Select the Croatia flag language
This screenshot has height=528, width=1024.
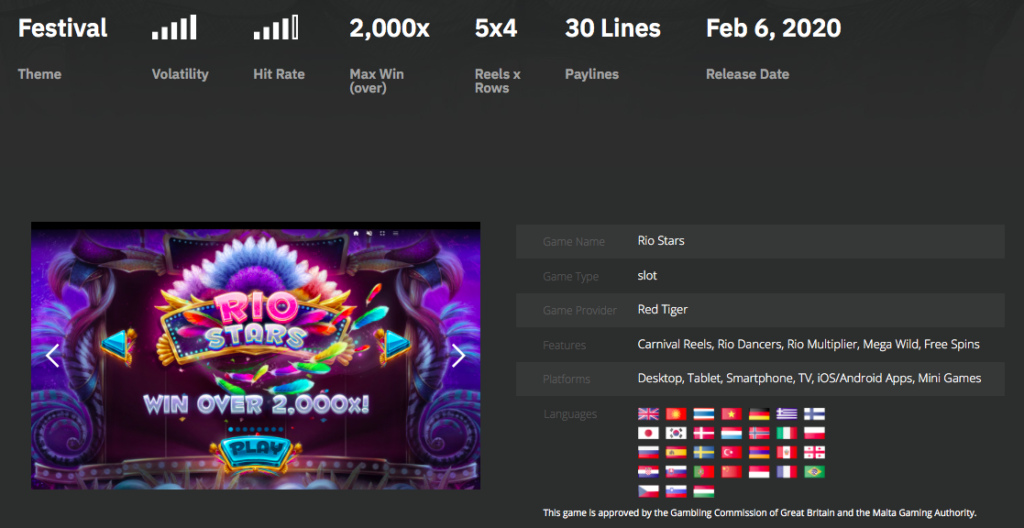coord(648,472)
